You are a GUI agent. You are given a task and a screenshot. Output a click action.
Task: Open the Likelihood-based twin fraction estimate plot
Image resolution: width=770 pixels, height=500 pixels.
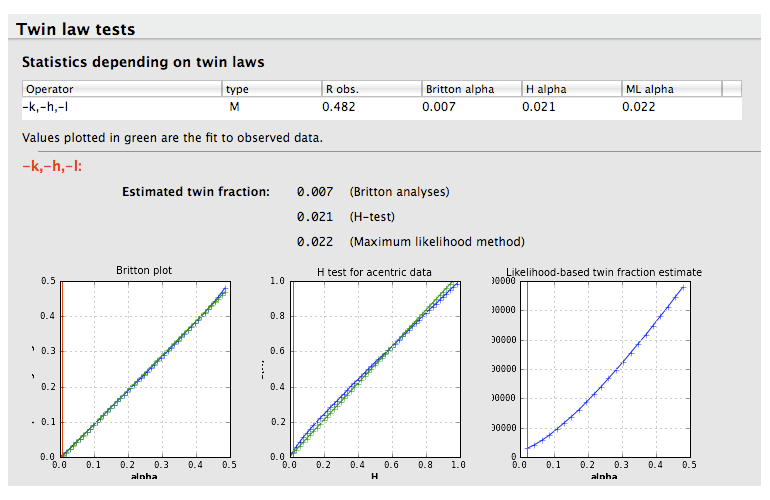click(603, 368)
